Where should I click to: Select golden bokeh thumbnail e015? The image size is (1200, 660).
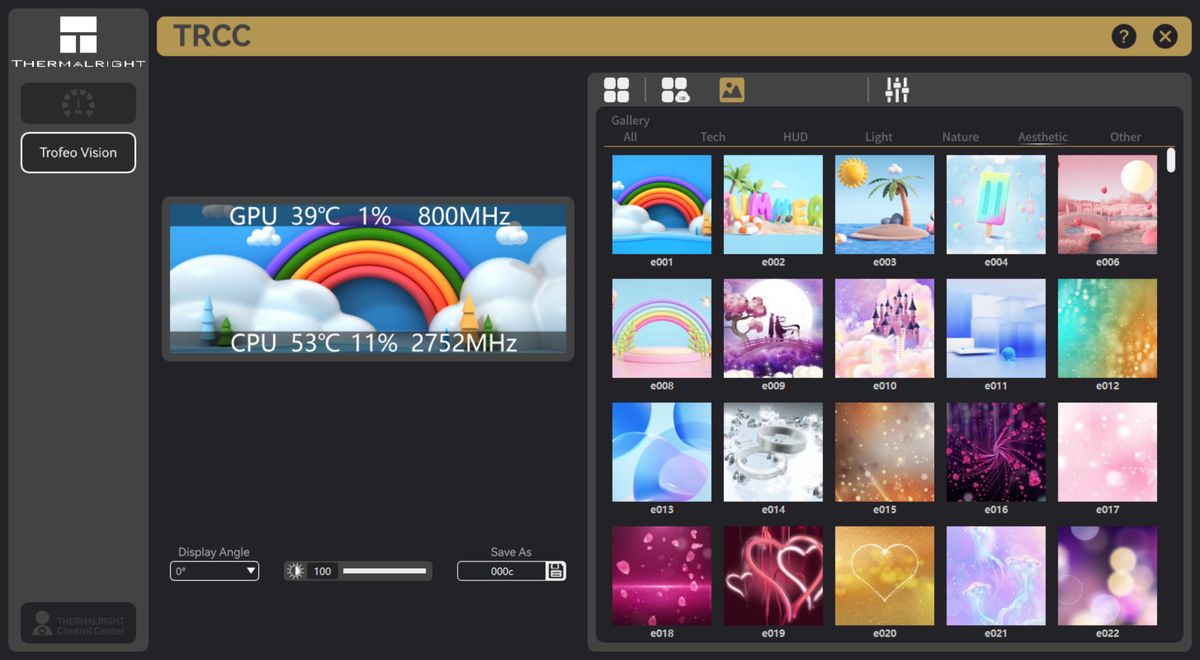point(885,452)
